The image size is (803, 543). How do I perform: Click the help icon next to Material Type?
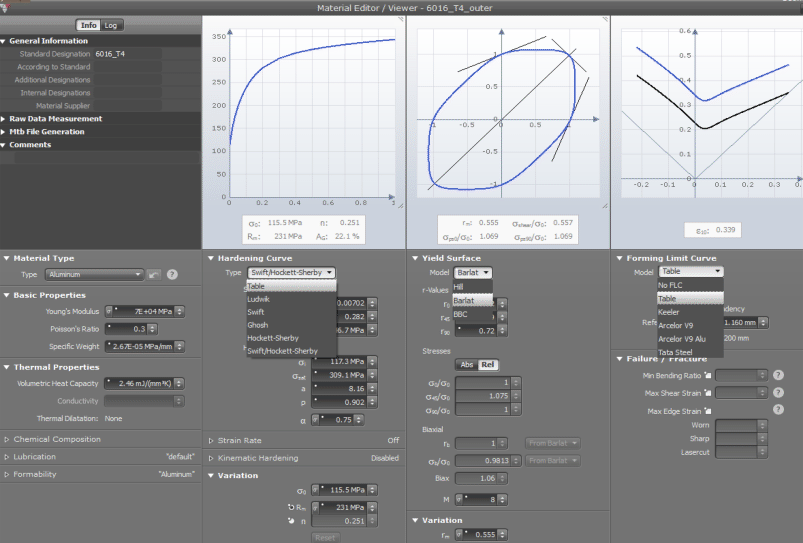(x=172, y=274)
